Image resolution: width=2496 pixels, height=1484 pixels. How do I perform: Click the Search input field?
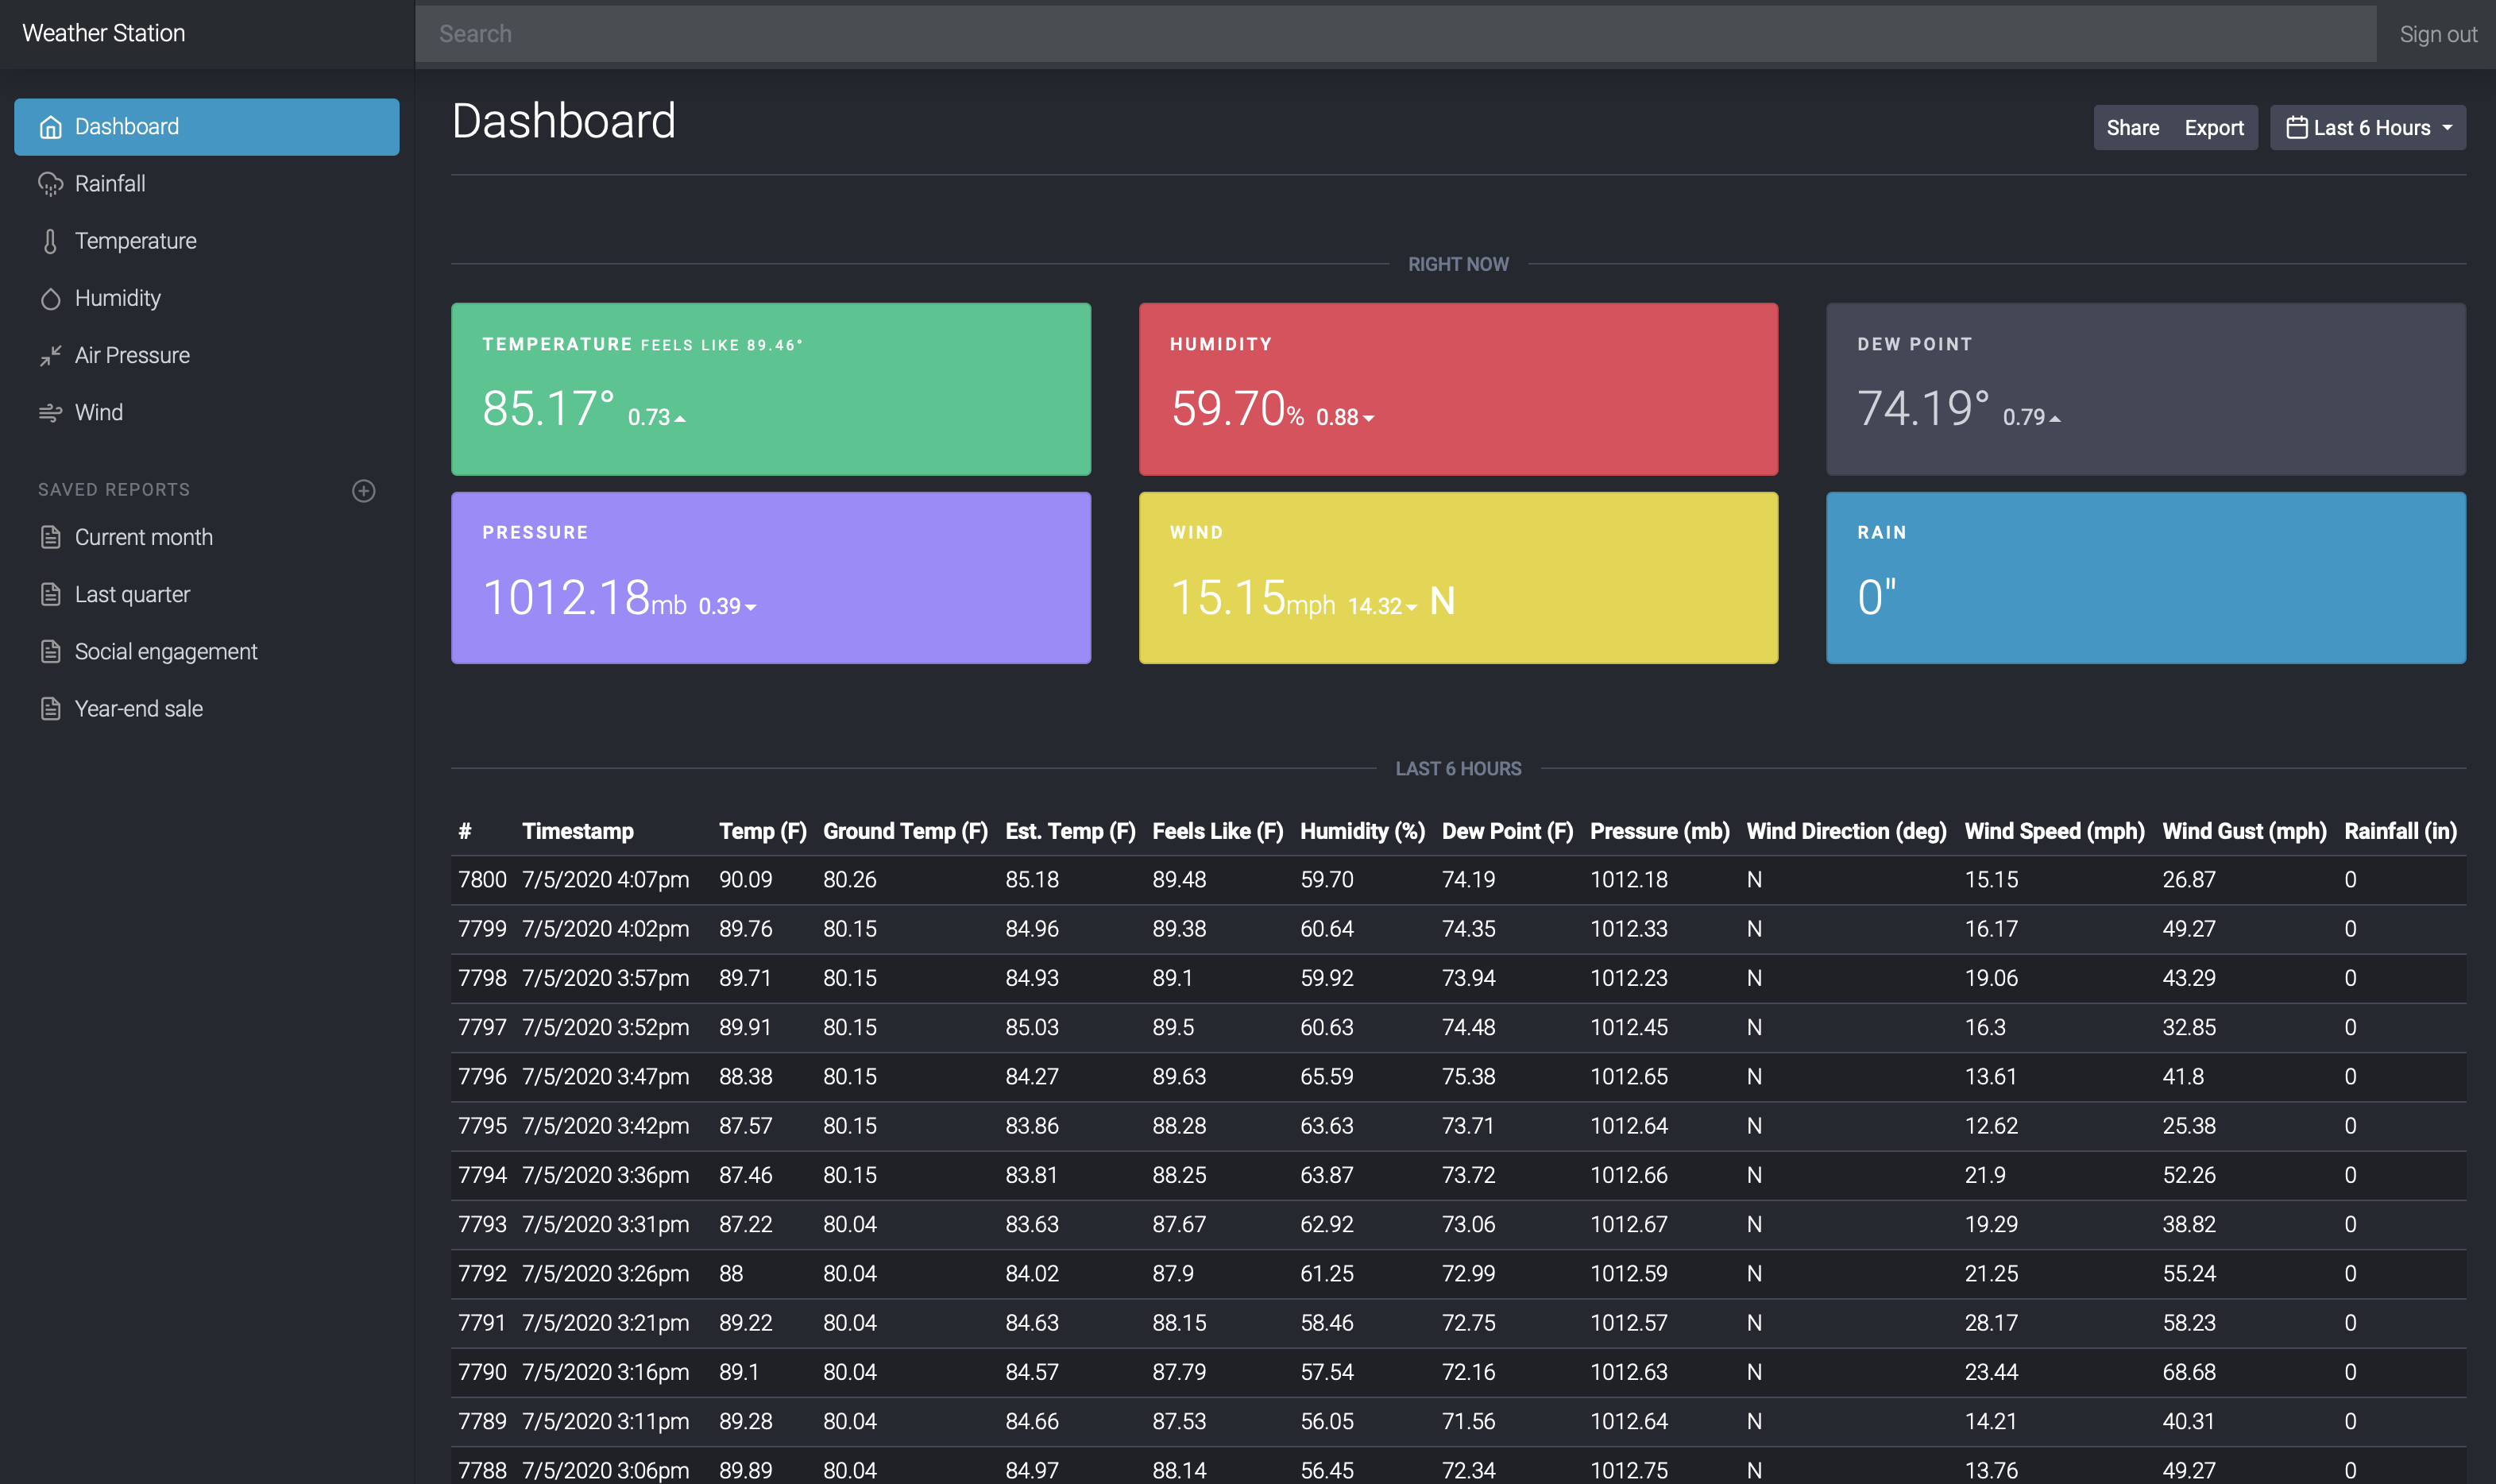(1394, 34)
